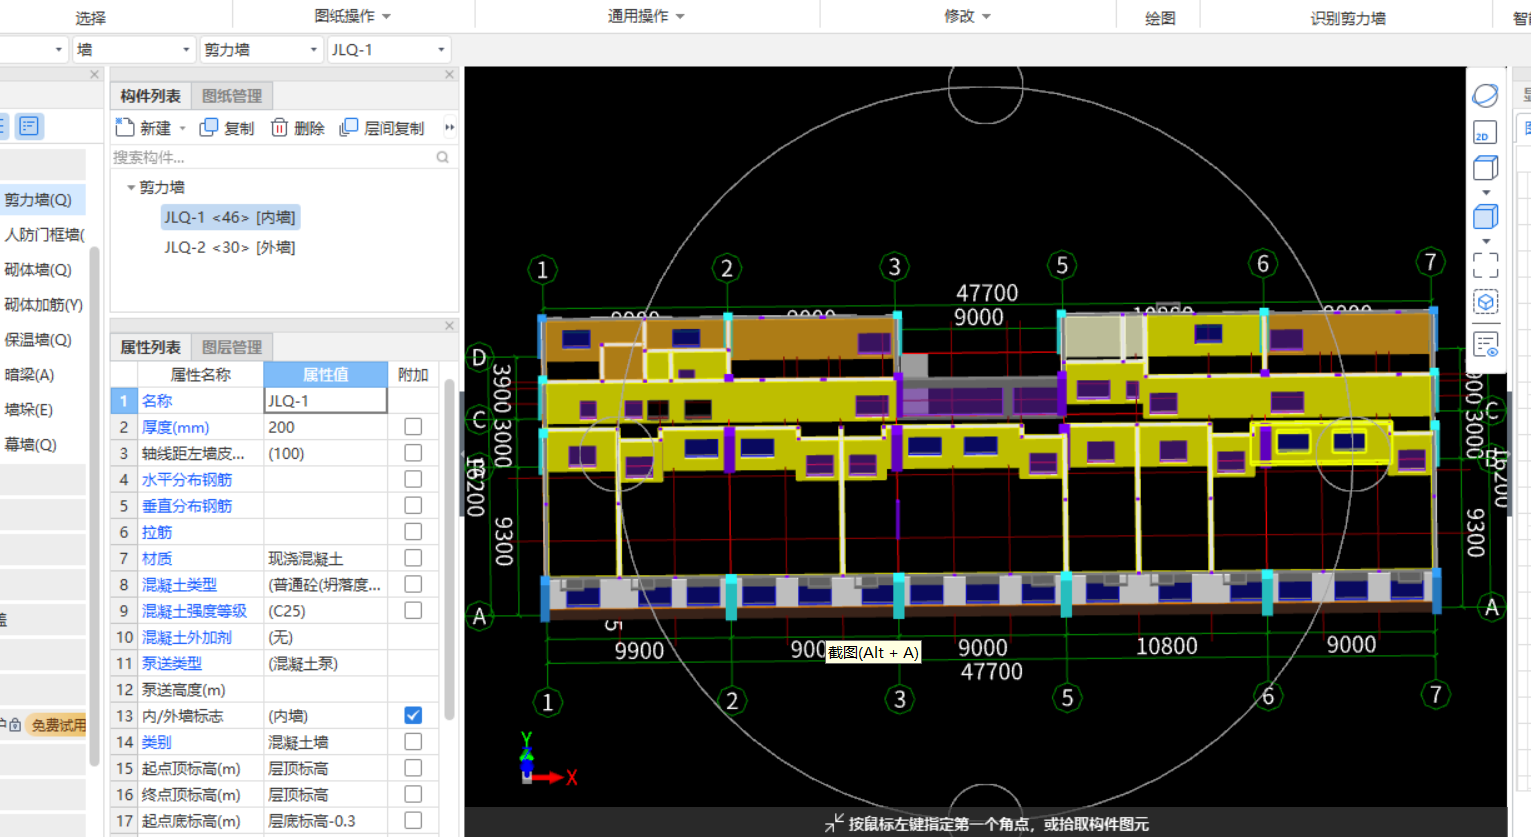This screenshot has height=837, width=1531.
Task: Click the 免费试用 badge
Action: tap(58, 725)
